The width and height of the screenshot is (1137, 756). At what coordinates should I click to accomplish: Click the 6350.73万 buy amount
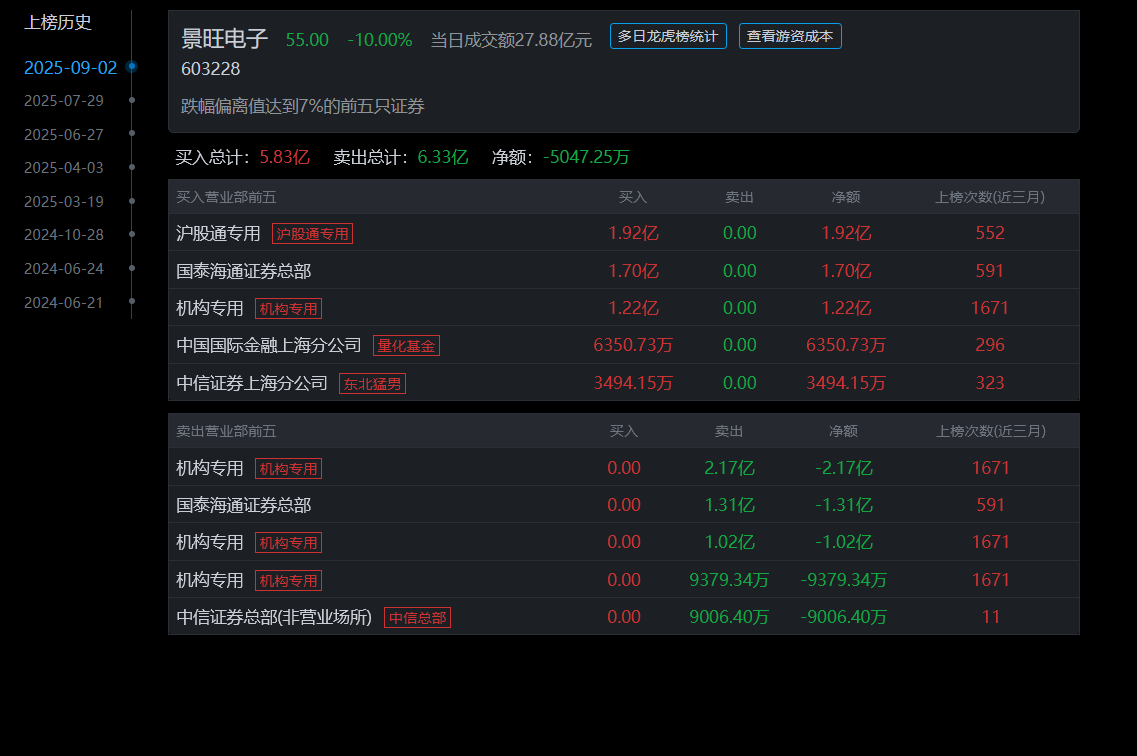tap(633, 345)
